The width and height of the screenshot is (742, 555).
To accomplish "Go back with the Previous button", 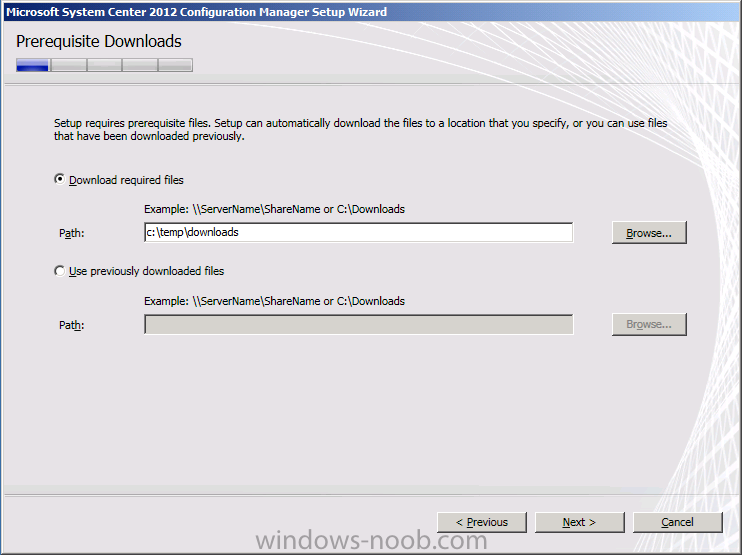I will tap(482, 522).
